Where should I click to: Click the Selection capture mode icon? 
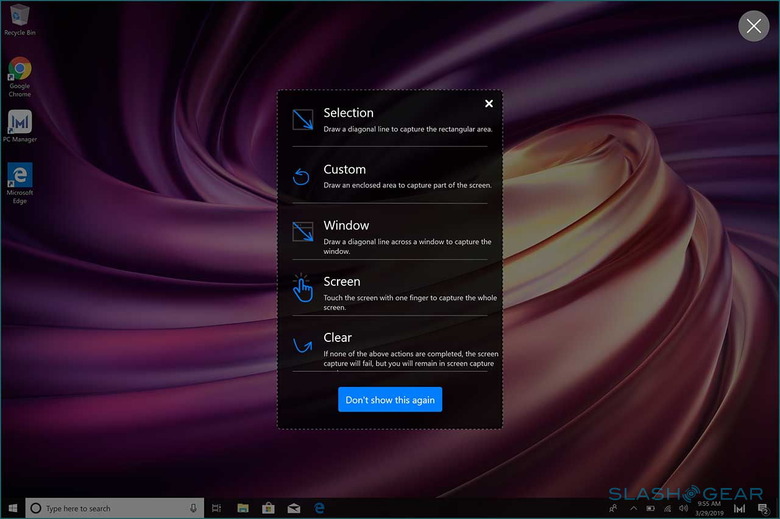[302, 120]
